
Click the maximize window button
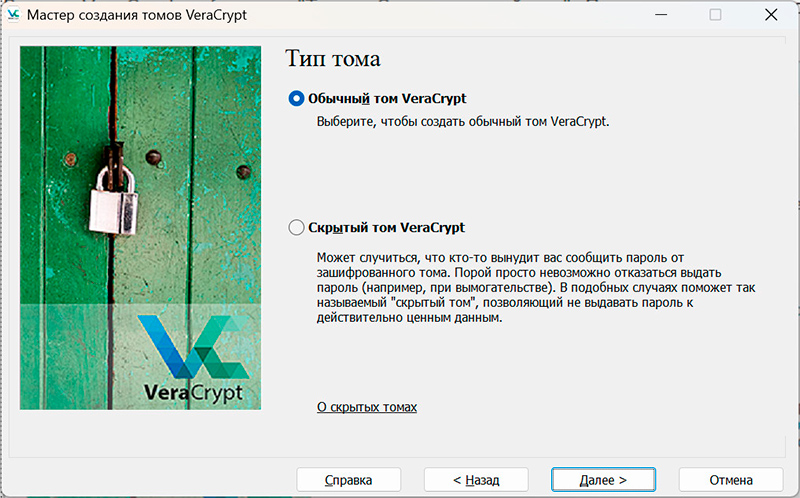point(715,16)
